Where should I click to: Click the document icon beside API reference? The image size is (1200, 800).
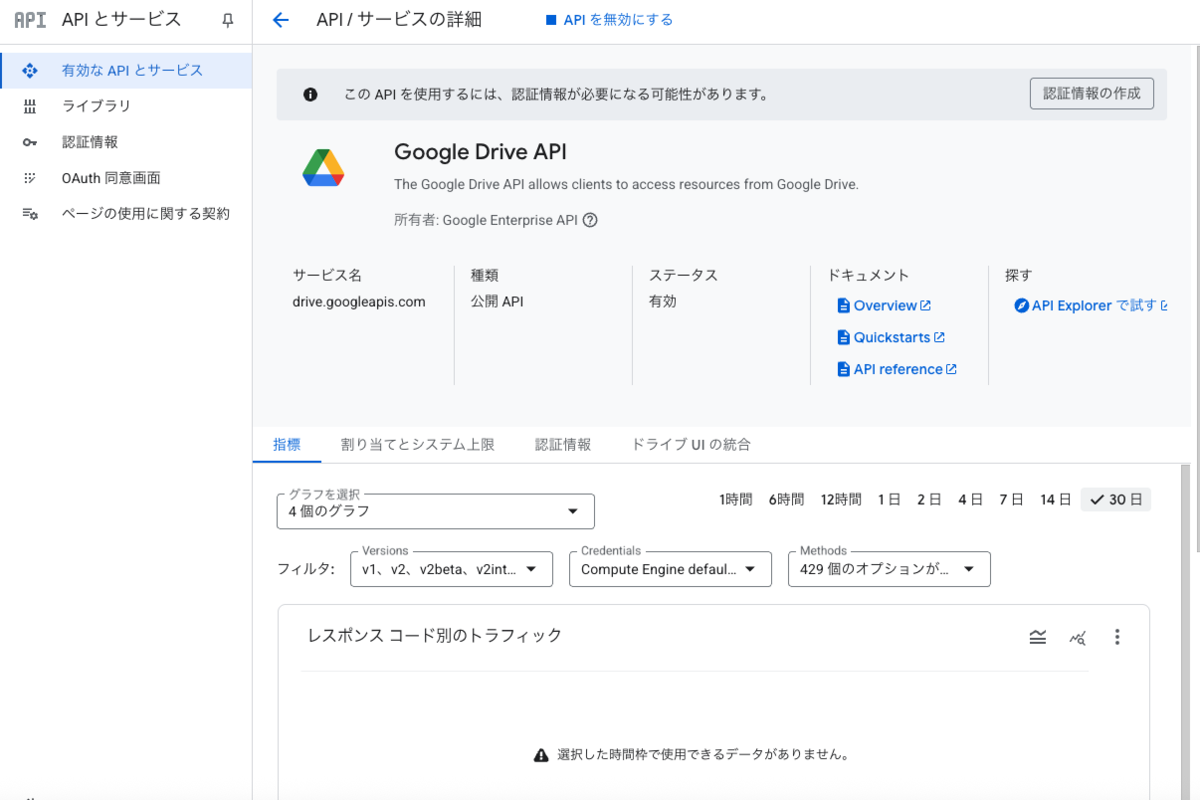(843, 370)
